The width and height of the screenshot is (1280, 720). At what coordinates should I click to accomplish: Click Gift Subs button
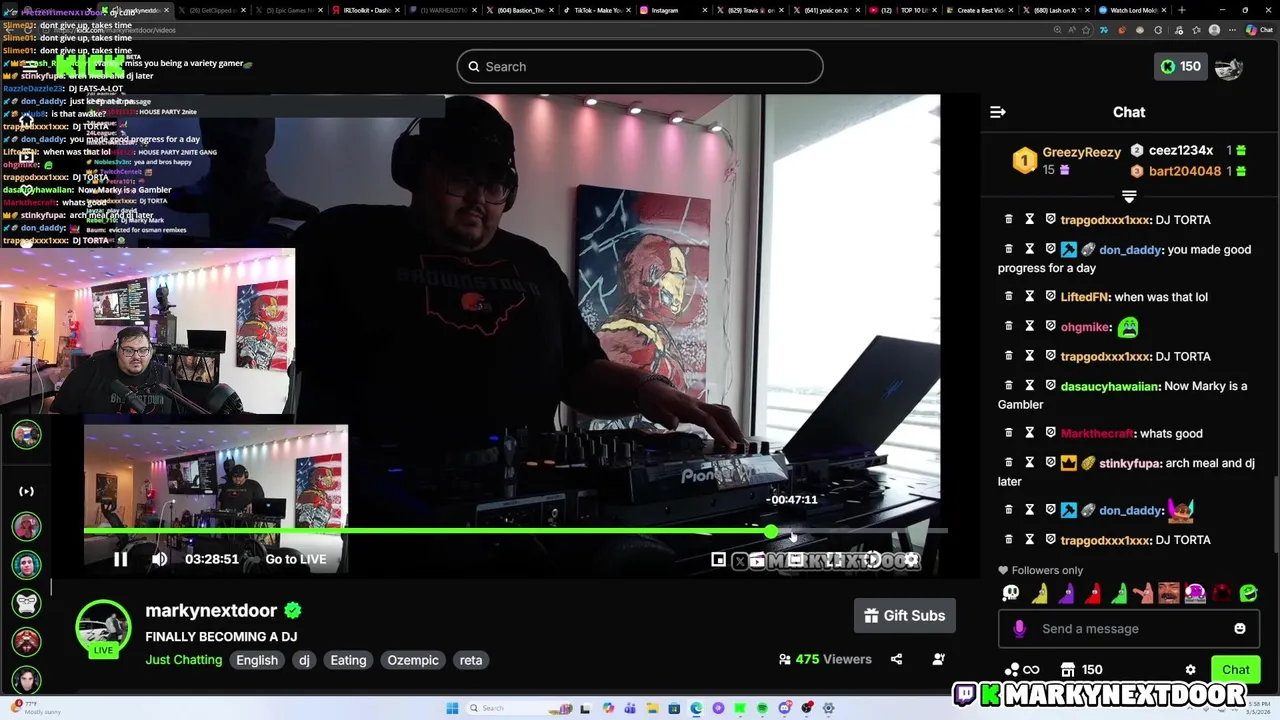click(905, 616)
